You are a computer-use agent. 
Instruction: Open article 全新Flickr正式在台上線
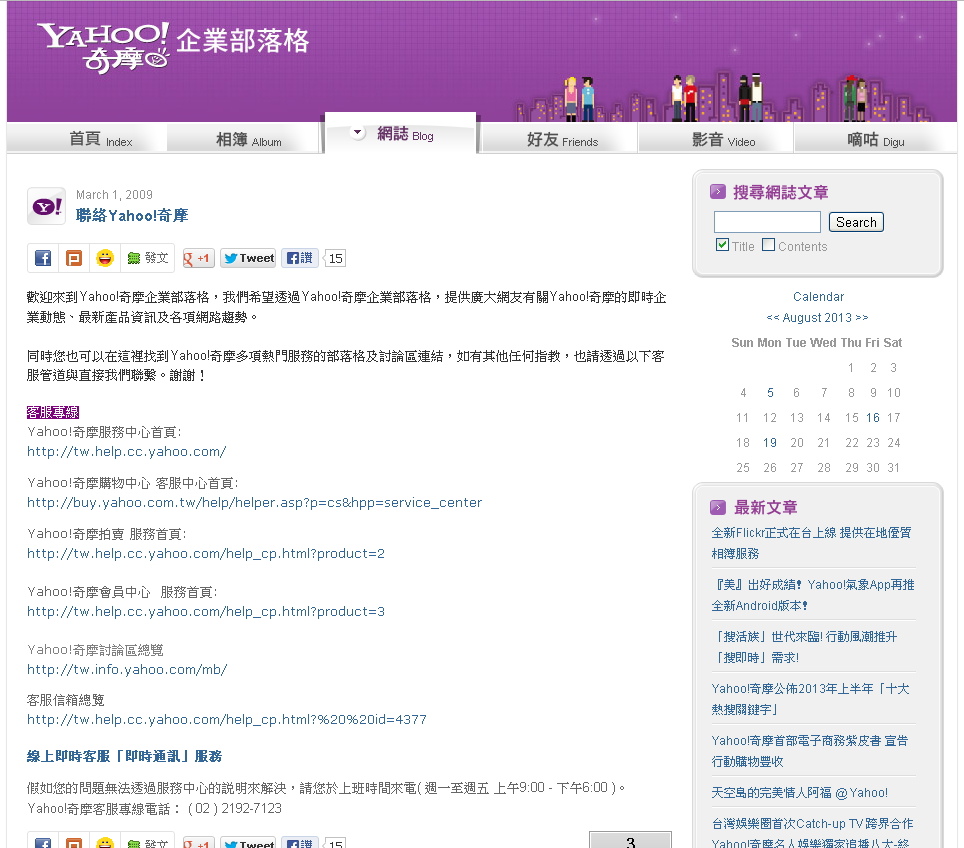coord(812,543)
